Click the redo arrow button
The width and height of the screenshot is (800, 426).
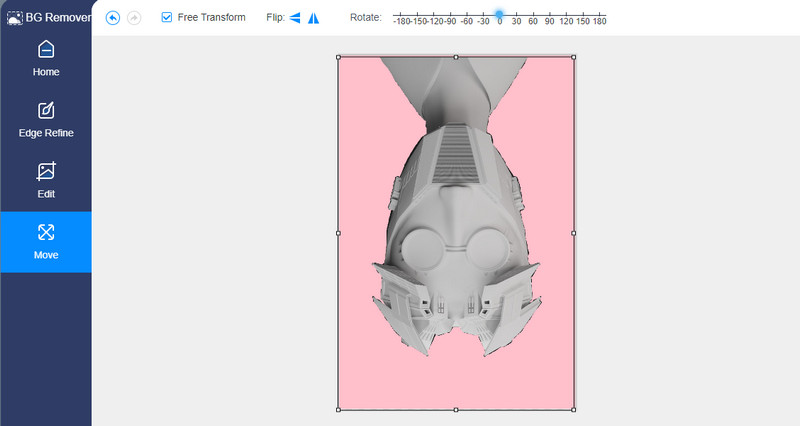click(x=134, y=18)
